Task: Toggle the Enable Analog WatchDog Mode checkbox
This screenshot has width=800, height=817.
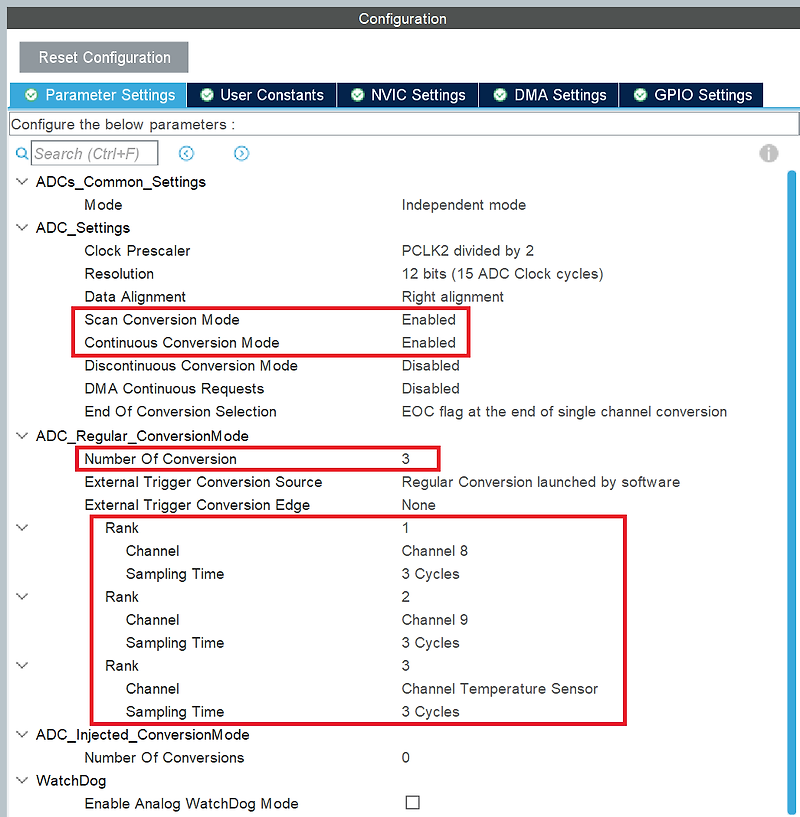Action: click(412, 803)
